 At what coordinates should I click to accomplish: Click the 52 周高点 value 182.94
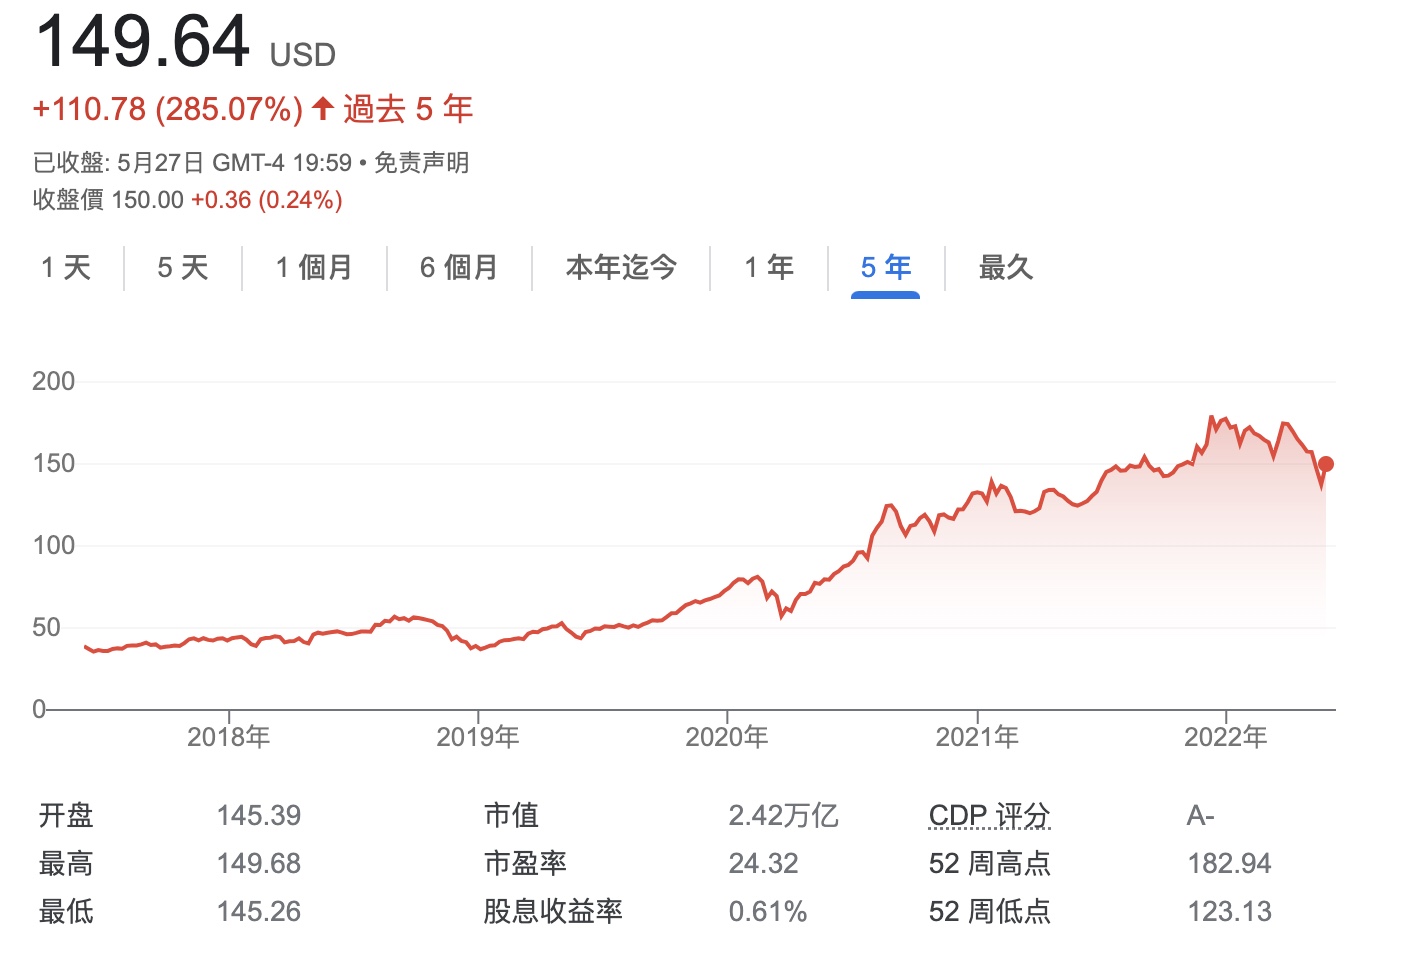tap(1230, 862)
